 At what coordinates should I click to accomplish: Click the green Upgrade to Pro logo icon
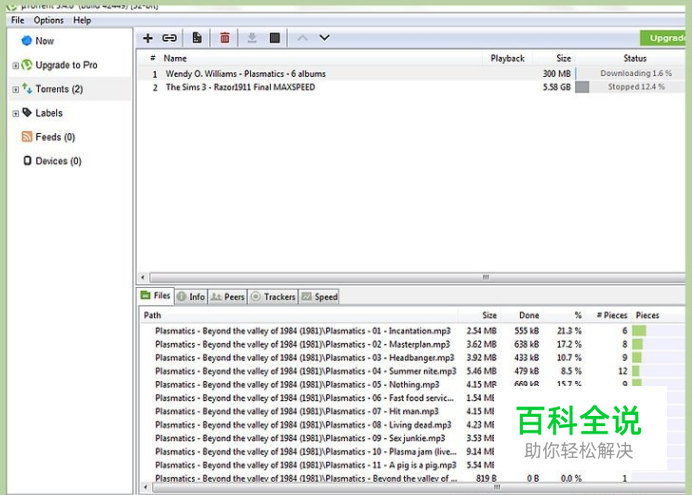coord(27,65)
